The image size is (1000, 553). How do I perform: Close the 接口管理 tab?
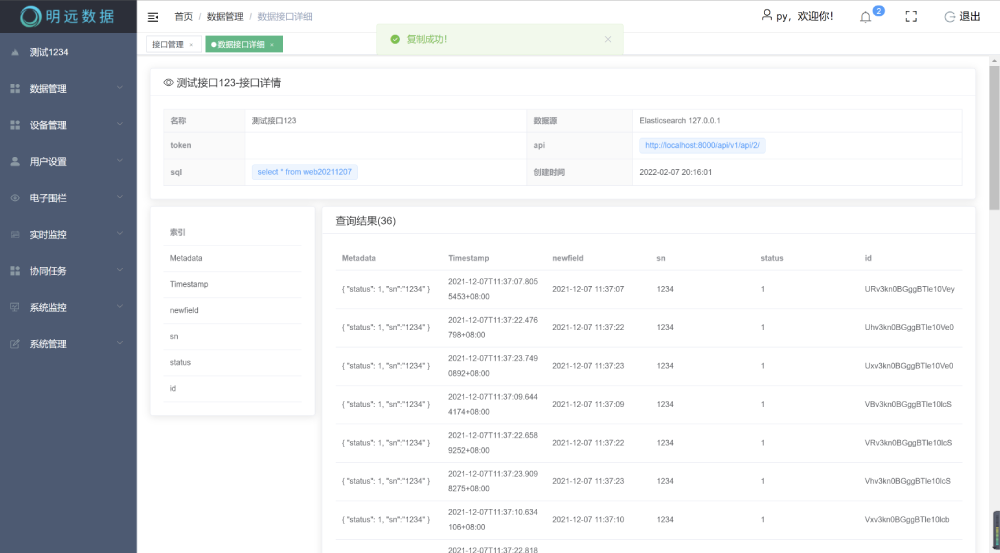pos(191,45)
